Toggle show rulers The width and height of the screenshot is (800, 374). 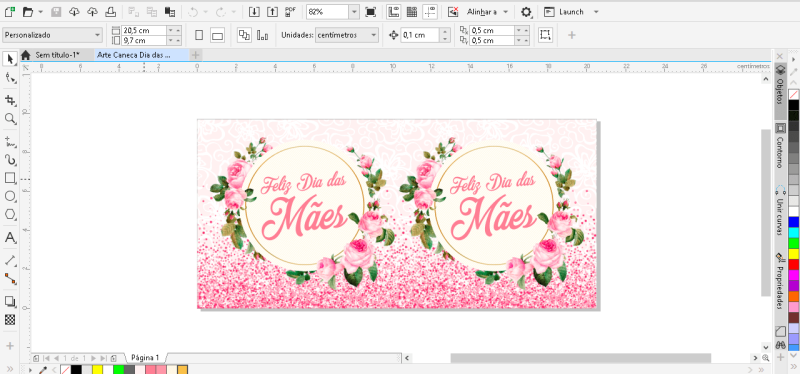pos(393,11)
